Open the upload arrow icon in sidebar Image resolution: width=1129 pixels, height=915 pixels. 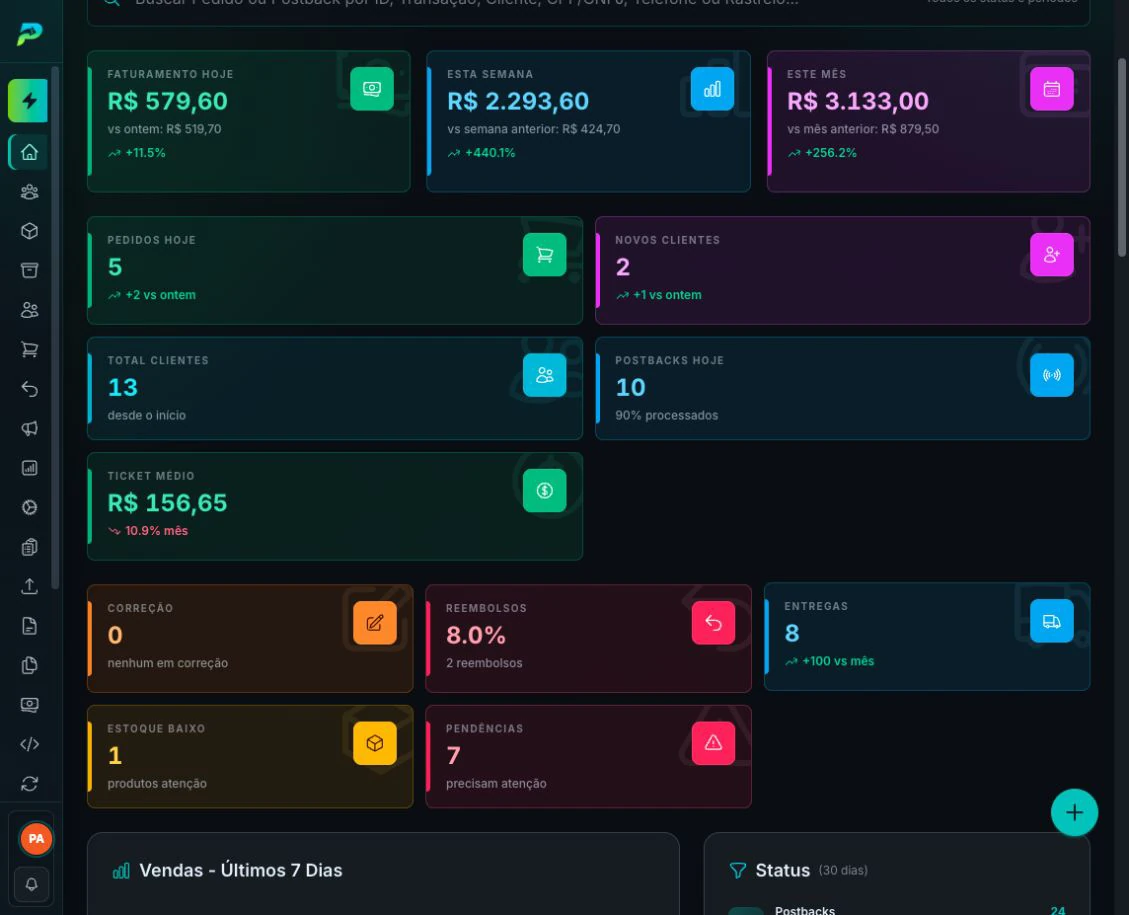[29, 586]
